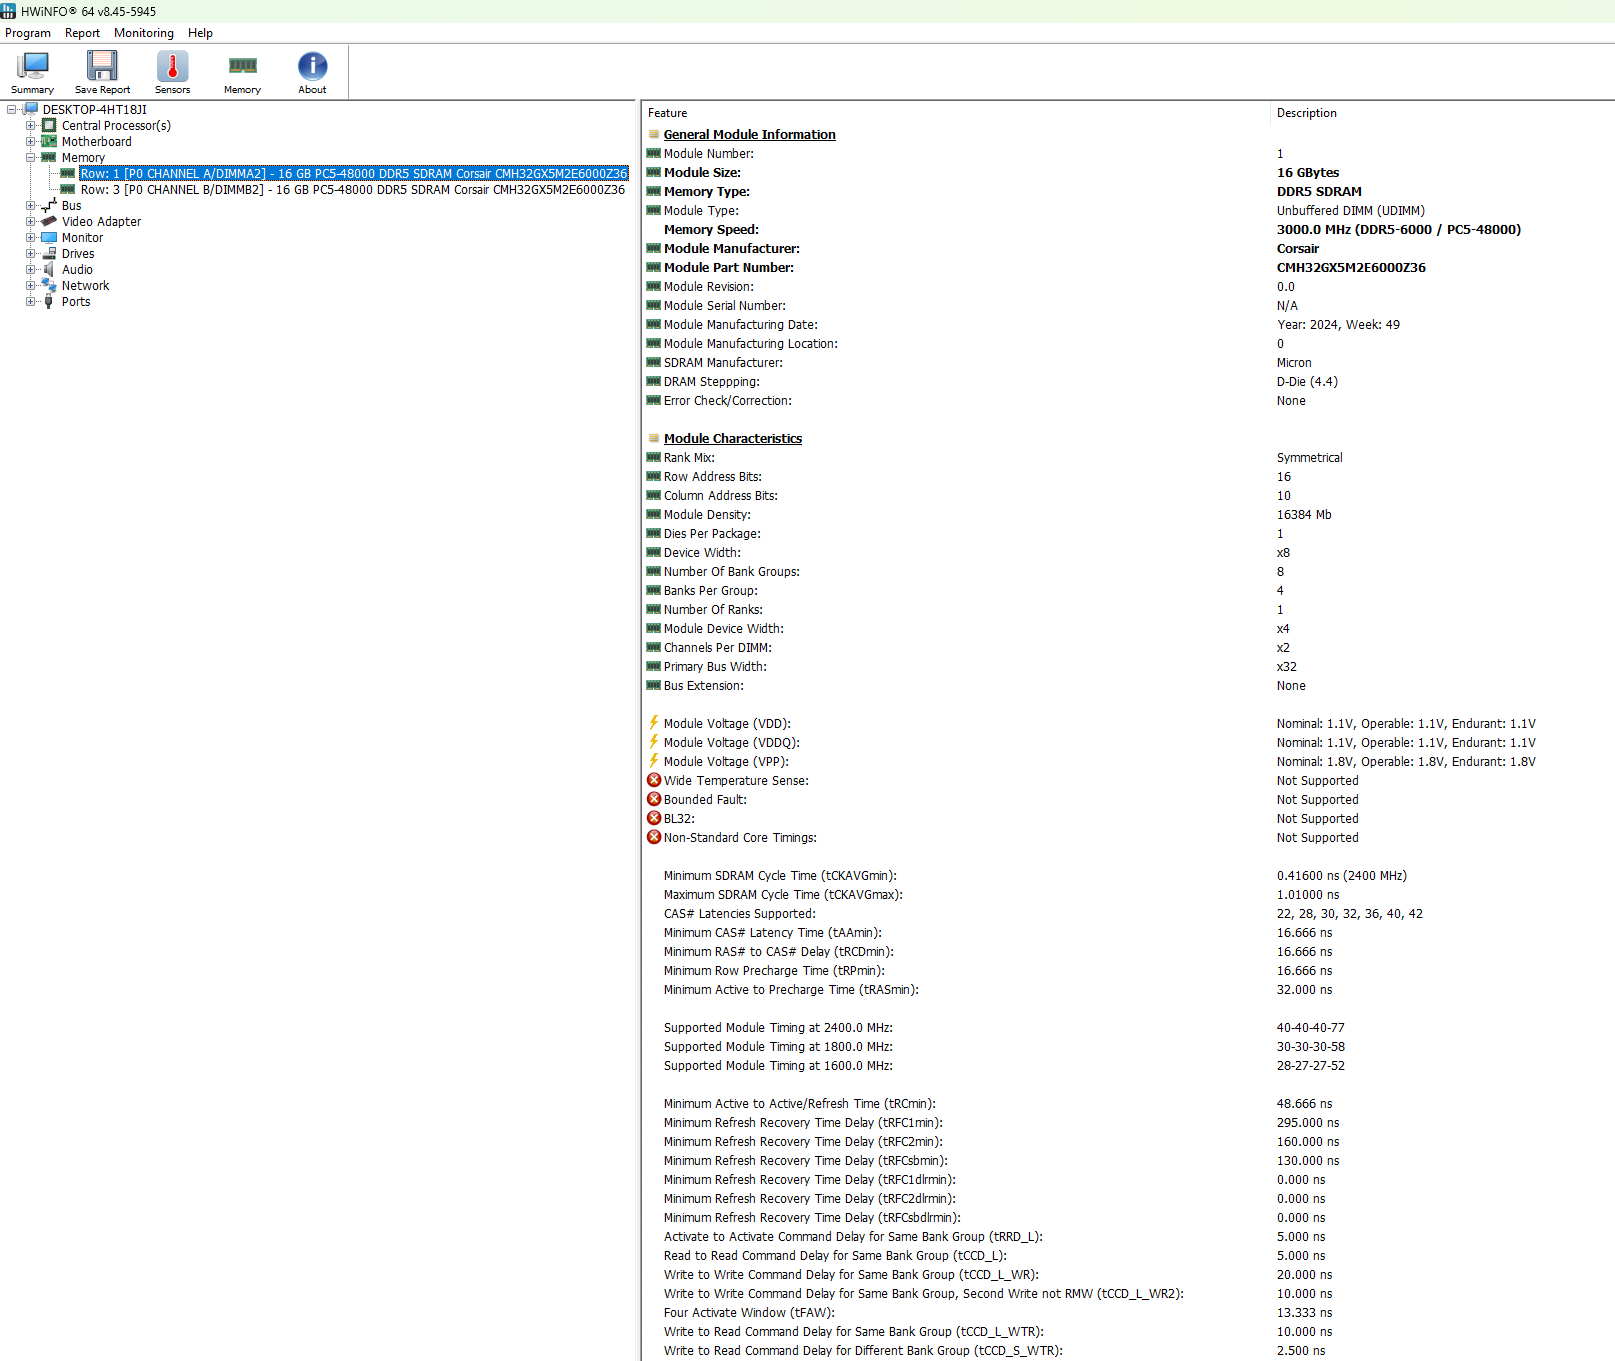This screenshot has height=1361, width=1615.
Task: Expand the Central Processor(s) node
Action: click(30, 126)
